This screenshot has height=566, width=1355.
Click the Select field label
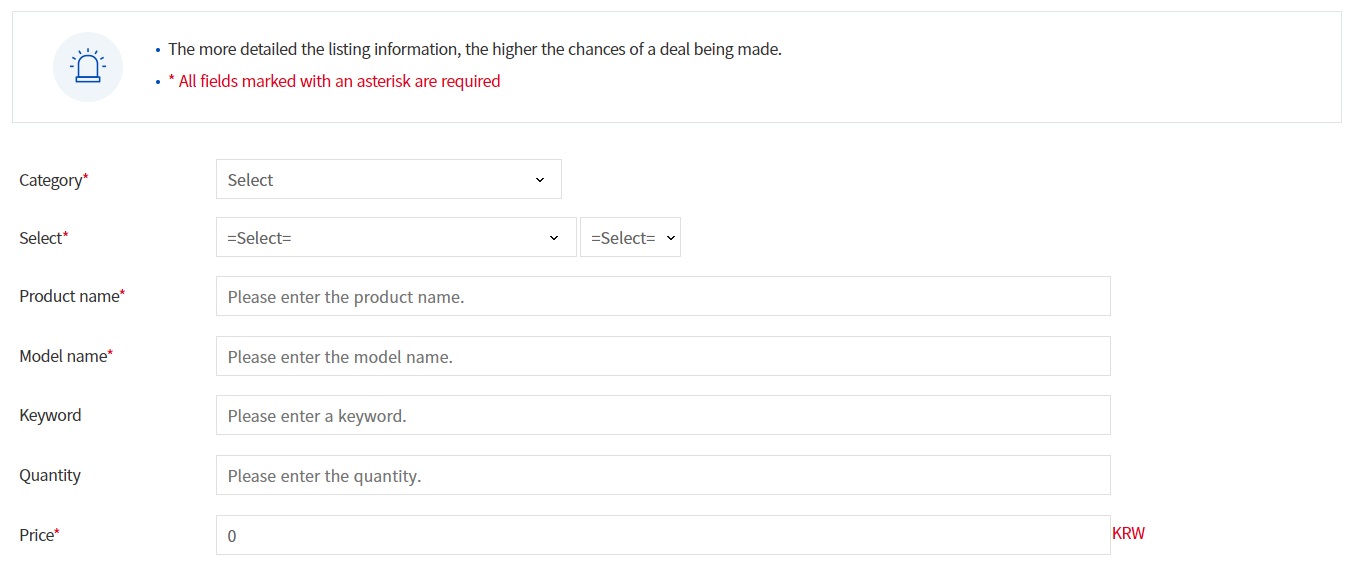coord(41,238)
